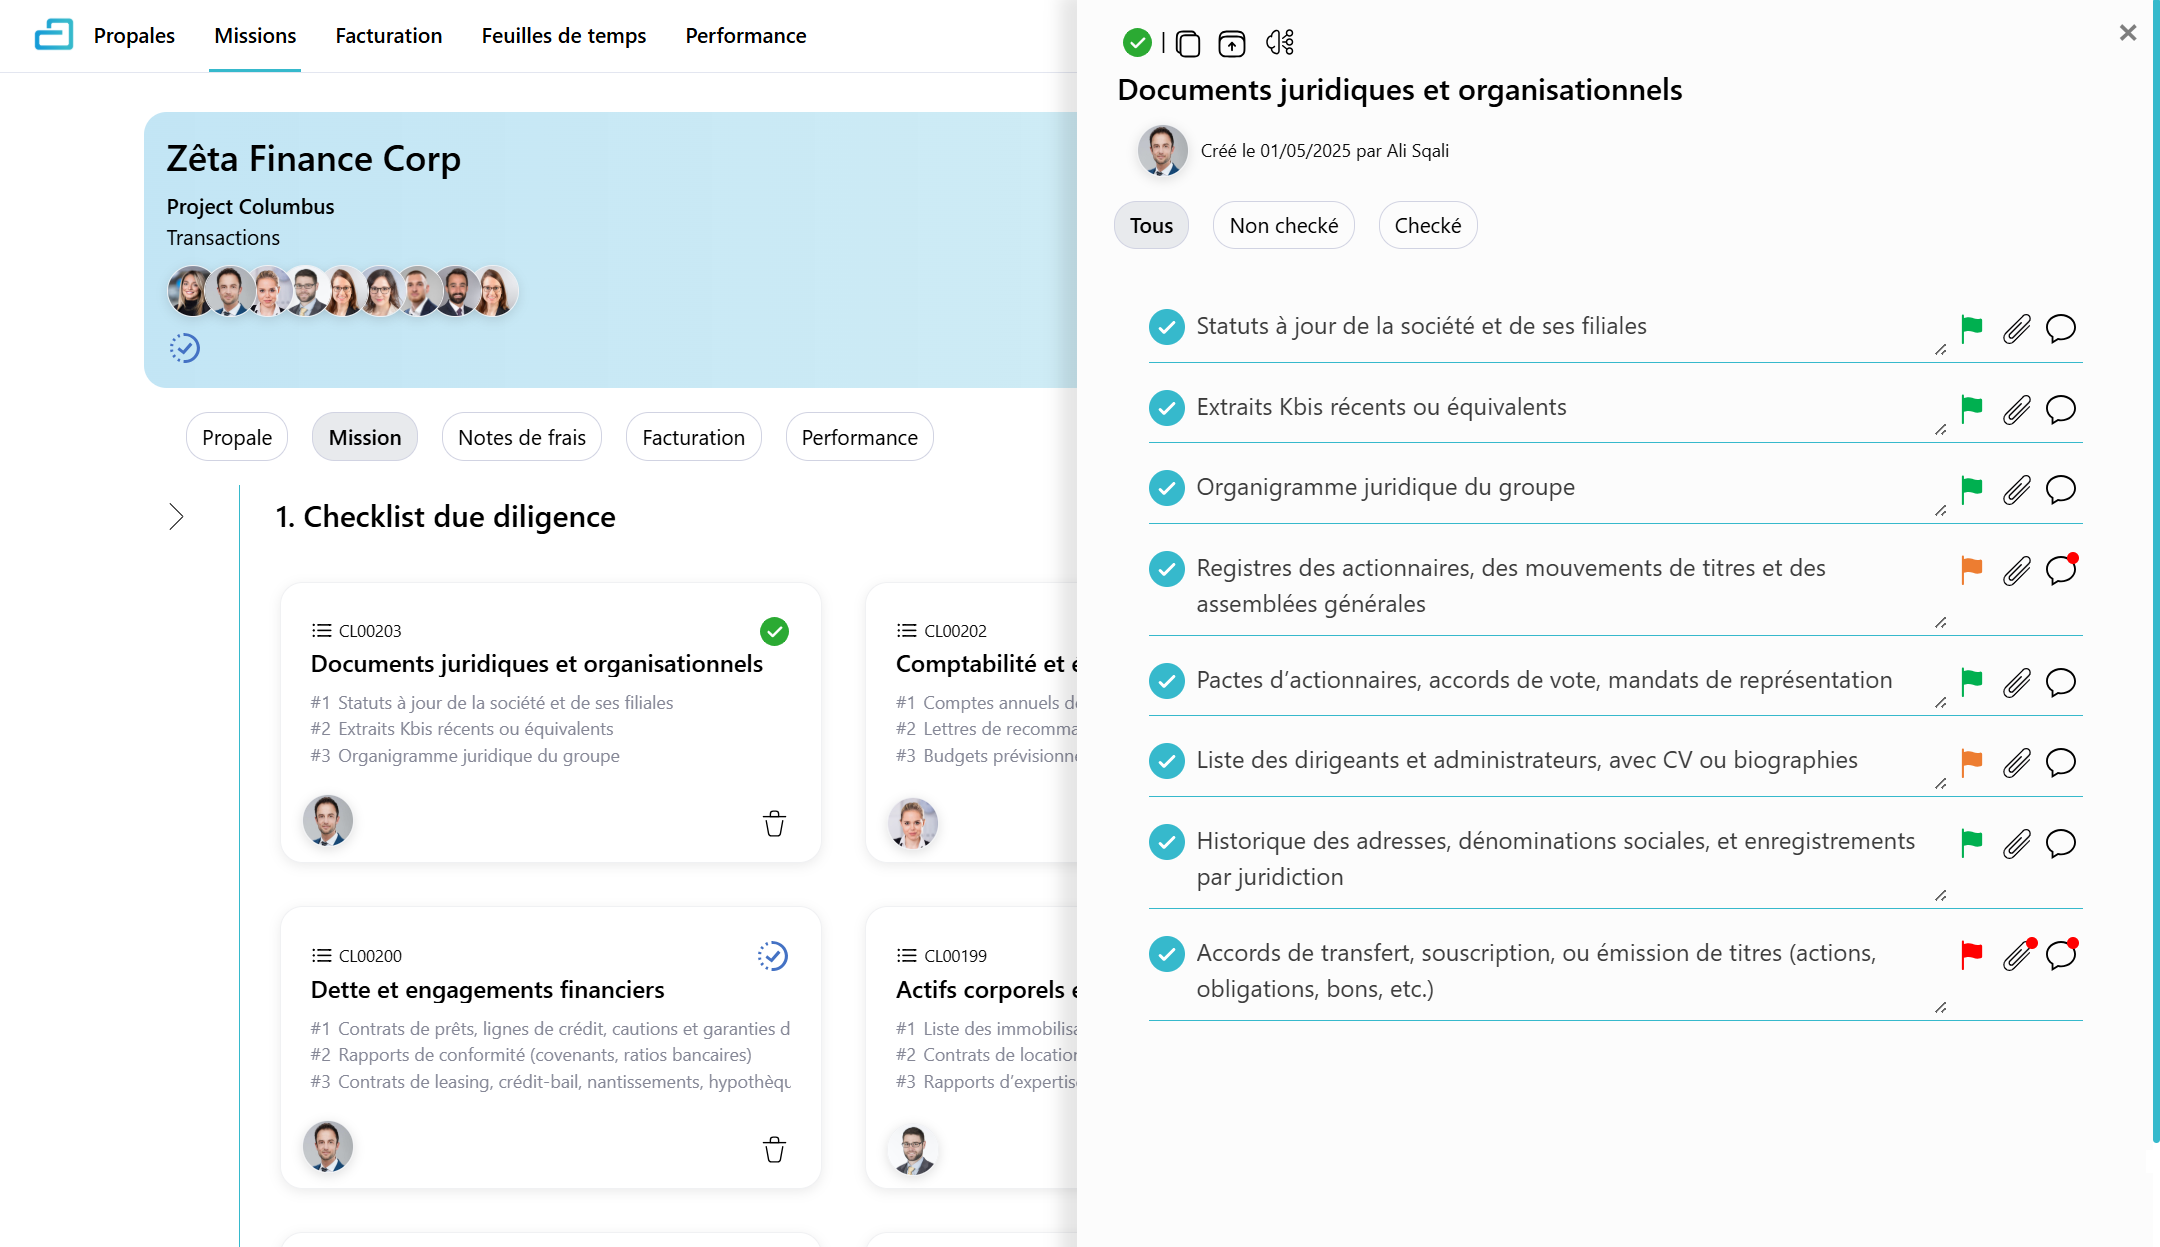Open comments on Registres des actionnaires item
2160x1247 pixels.
tap(2060, 570)
